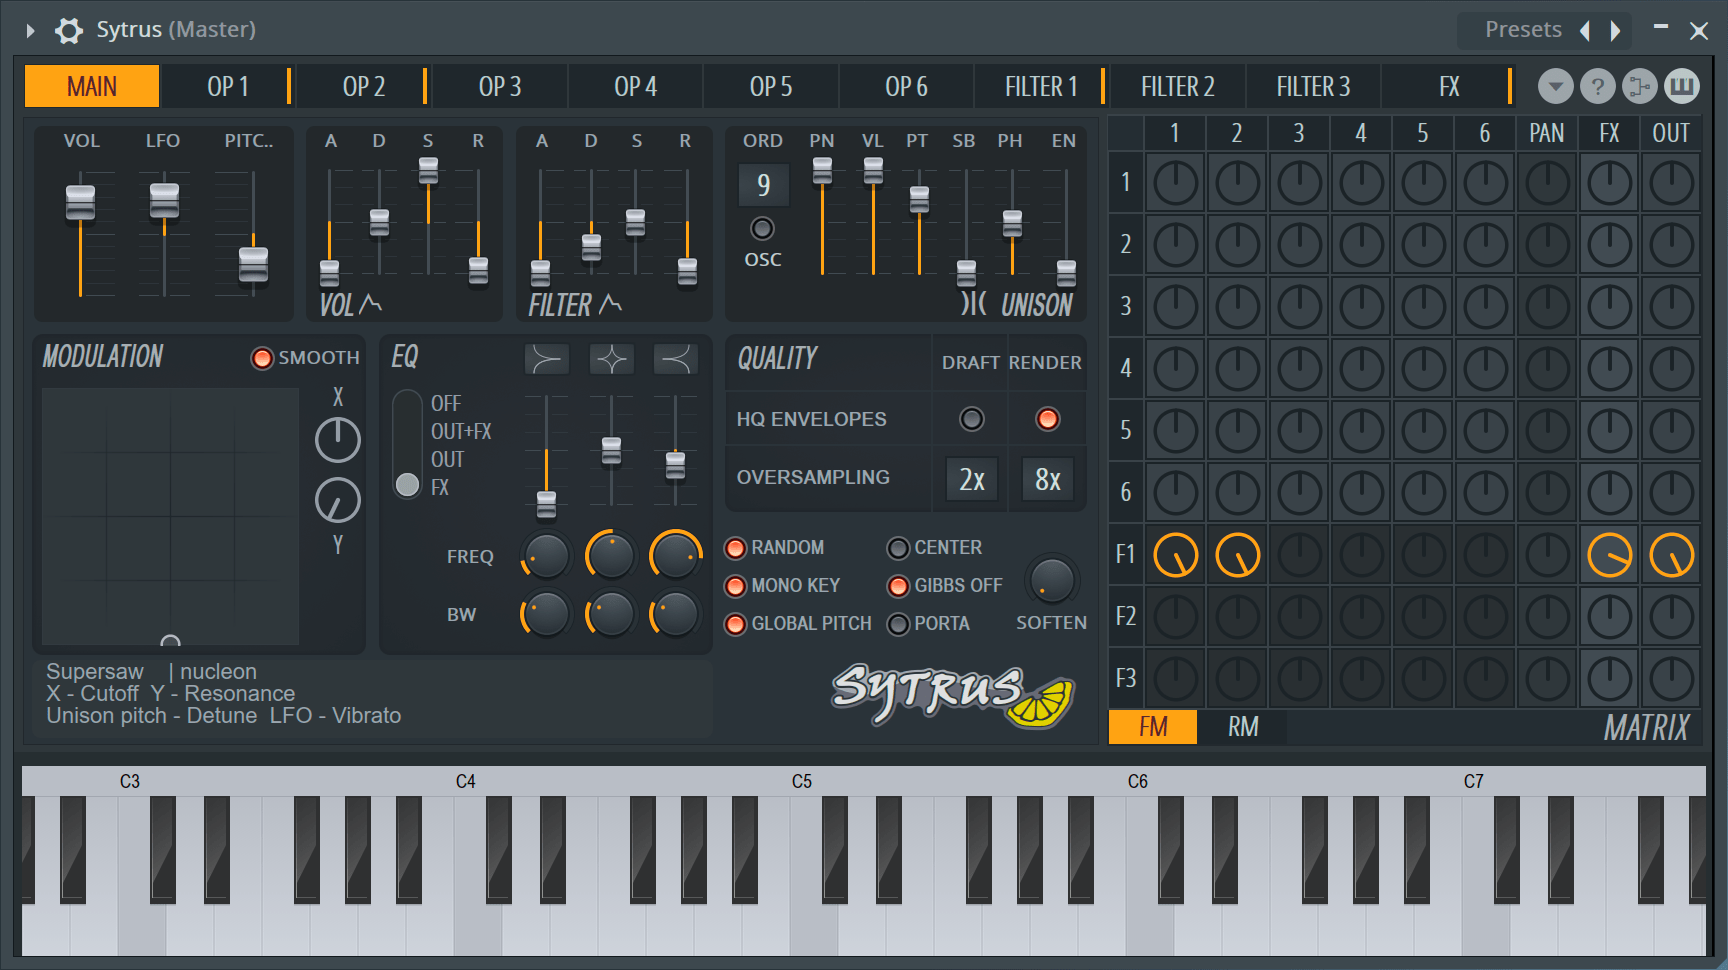This screenshot has height=970, width=1728.
Task: Toggle the keyboard display icon top right
Action: pyautogui.click(x=1681, y=86)
